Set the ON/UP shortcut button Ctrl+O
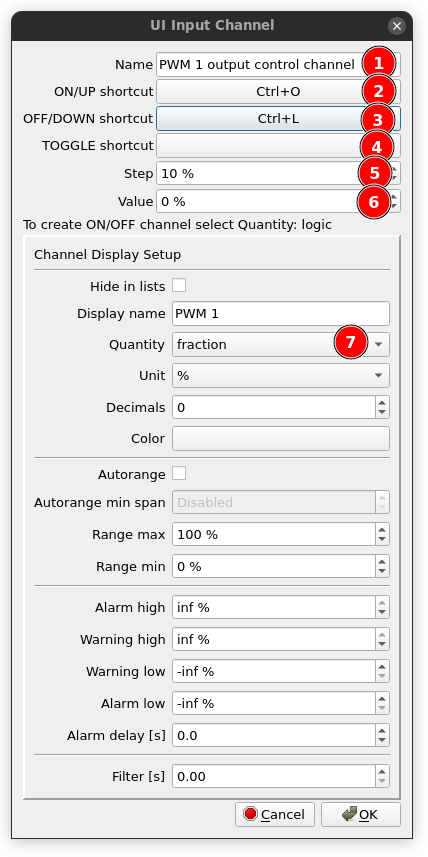The width and height of the screenshot is (428, 857). tap(278, 92)
